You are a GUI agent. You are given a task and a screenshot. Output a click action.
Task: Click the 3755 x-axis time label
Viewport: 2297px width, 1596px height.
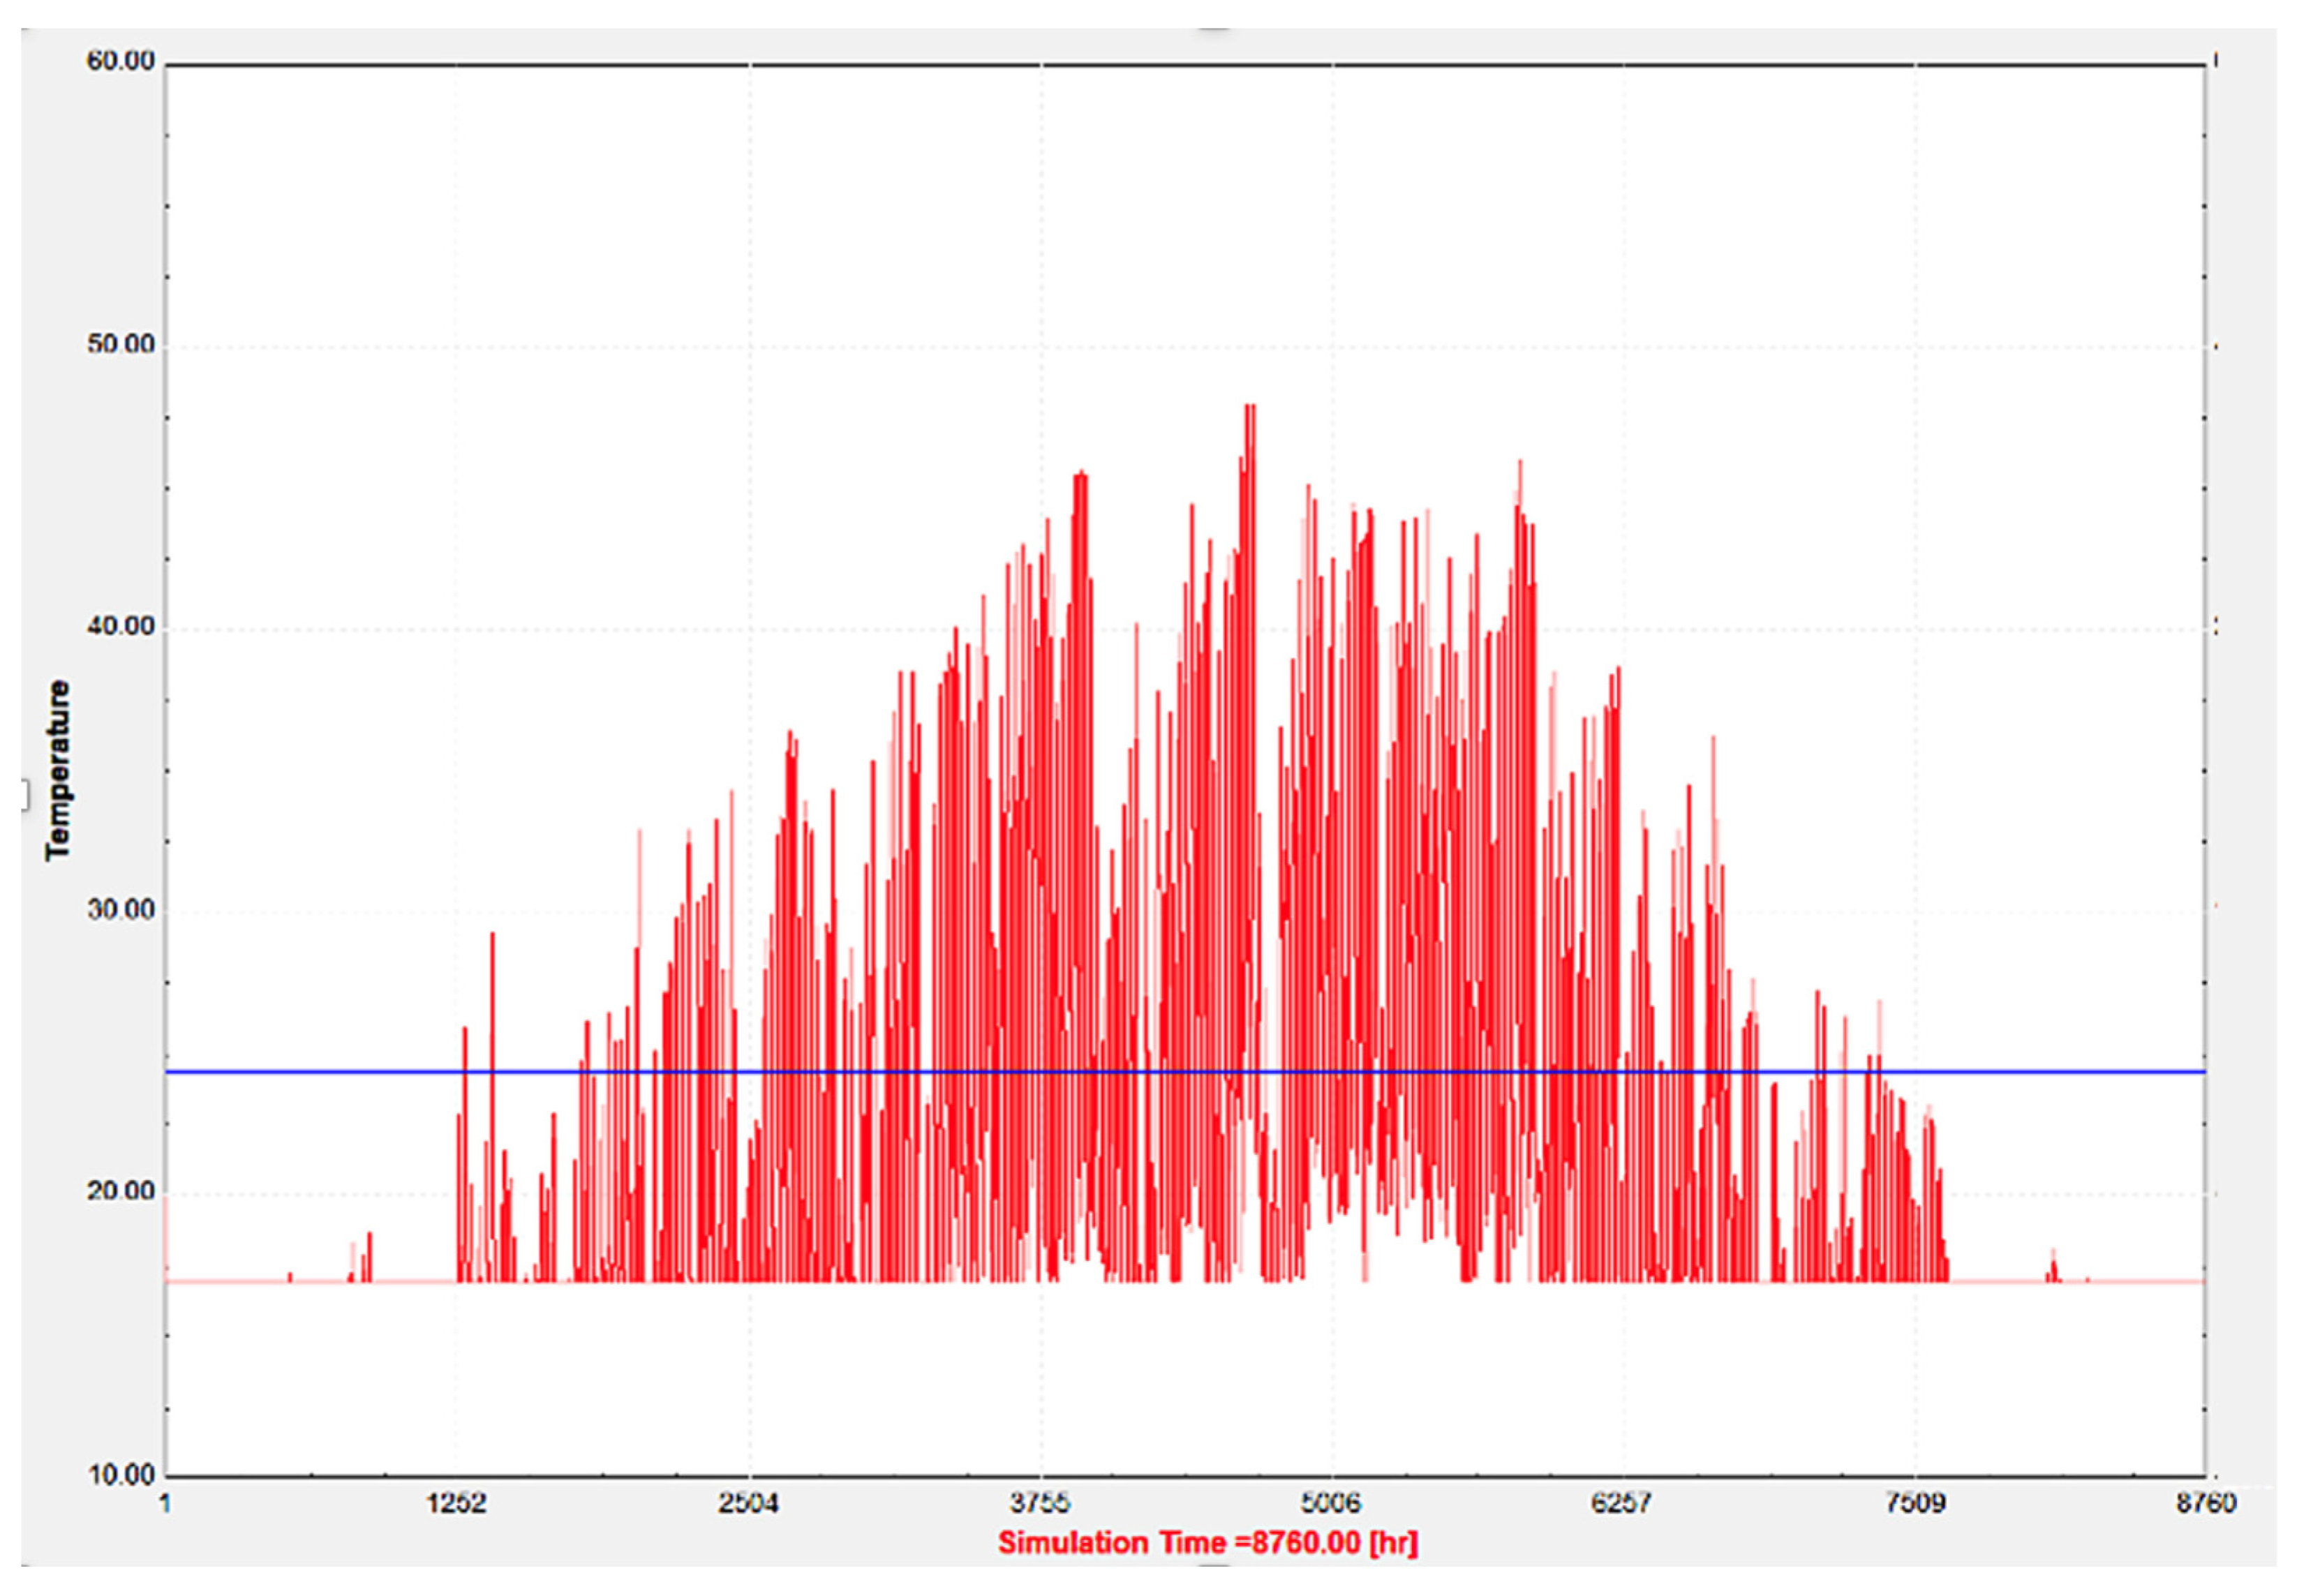[1040, 1503]
